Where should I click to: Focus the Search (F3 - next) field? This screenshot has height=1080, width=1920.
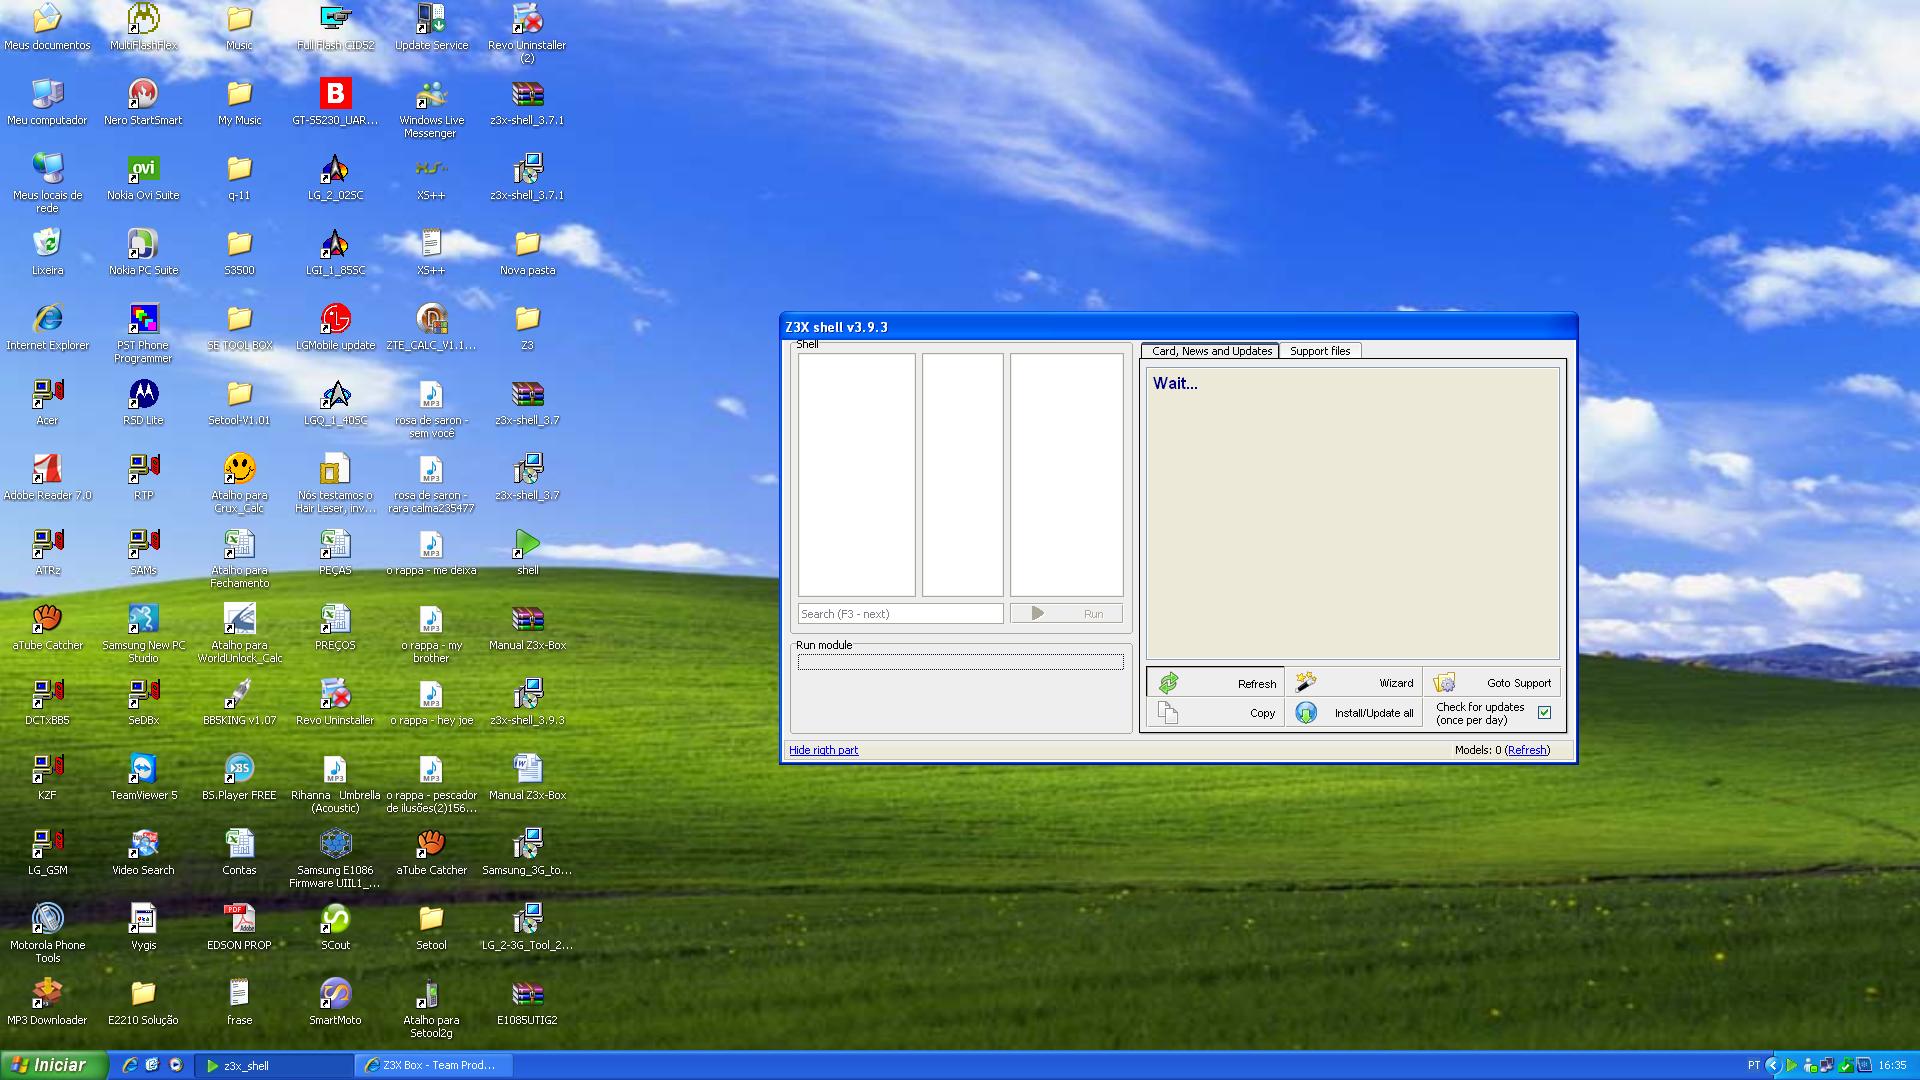pyautogui.click(x=900, y=614)
